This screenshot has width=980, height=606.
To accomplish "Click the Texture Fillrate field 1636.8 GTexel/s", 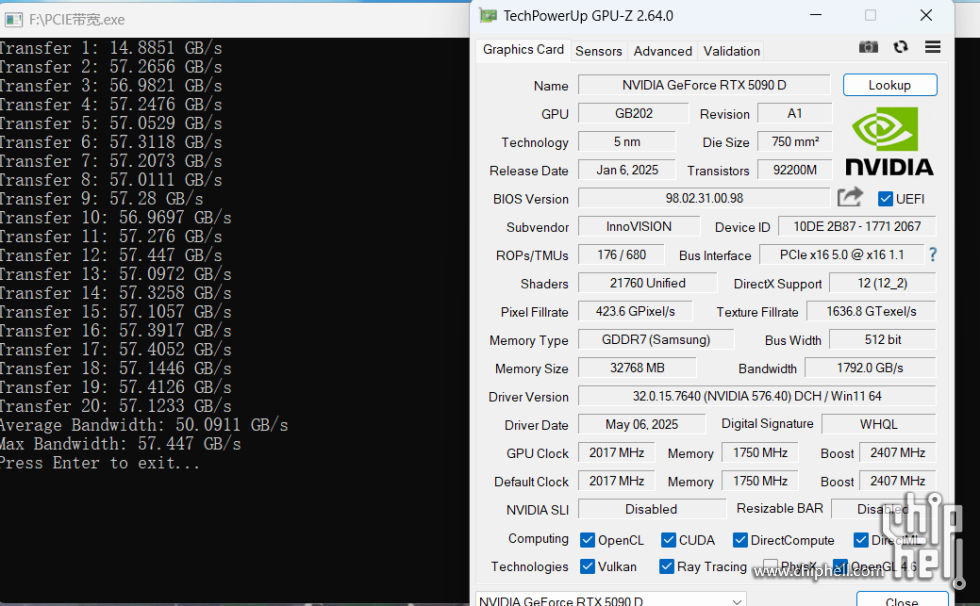I will (871, 311).
